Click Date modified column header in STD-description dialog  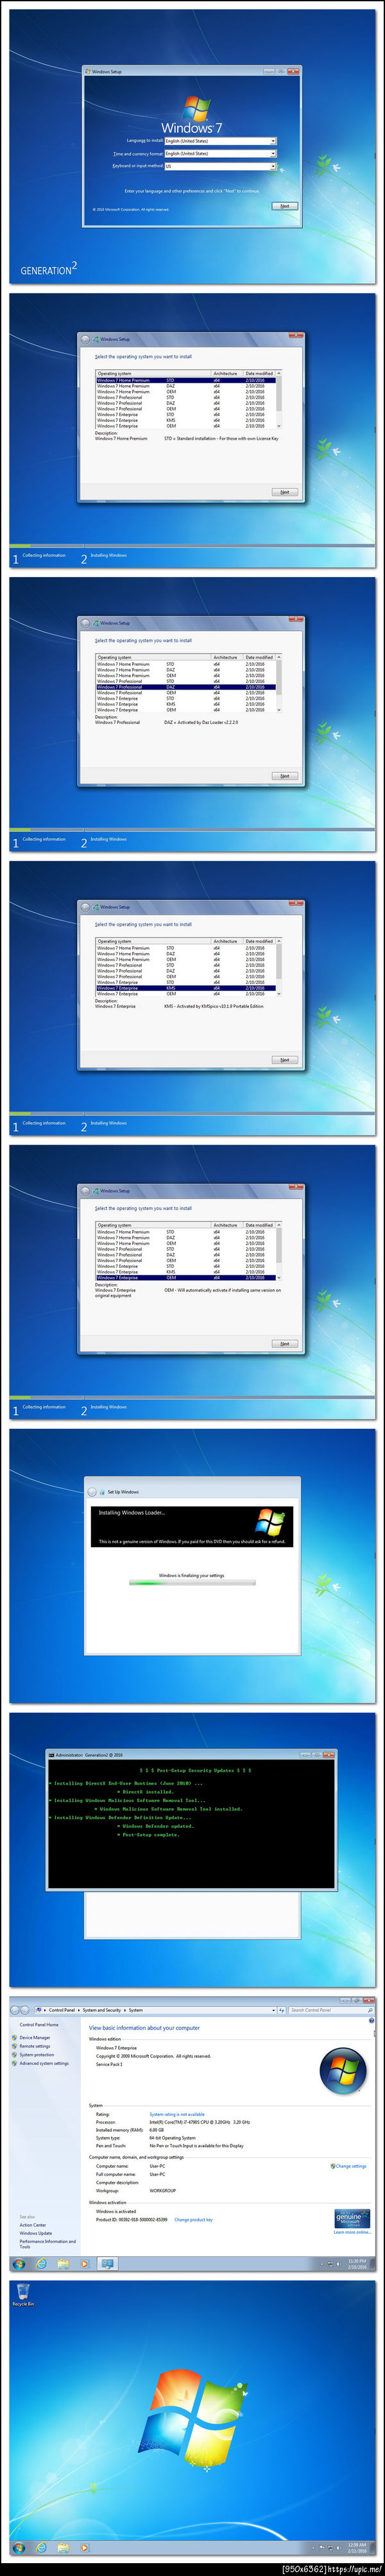click(259, 374)
